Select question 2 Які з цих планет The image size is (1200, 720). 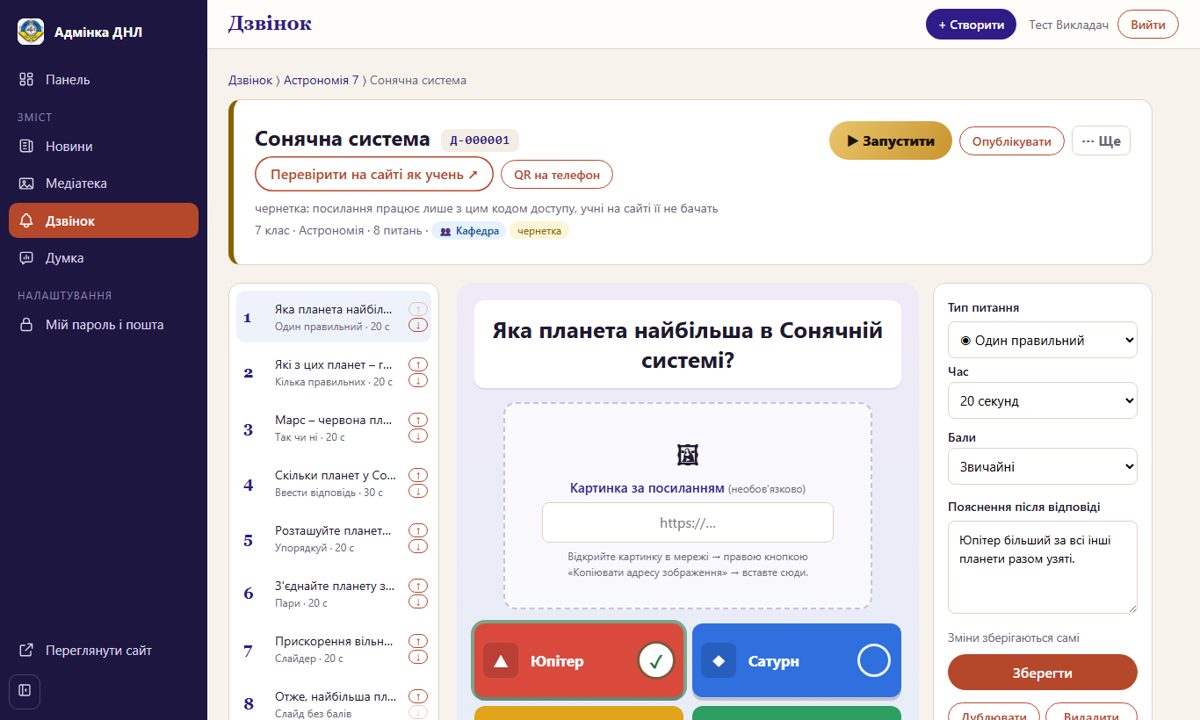pos(334,372)
